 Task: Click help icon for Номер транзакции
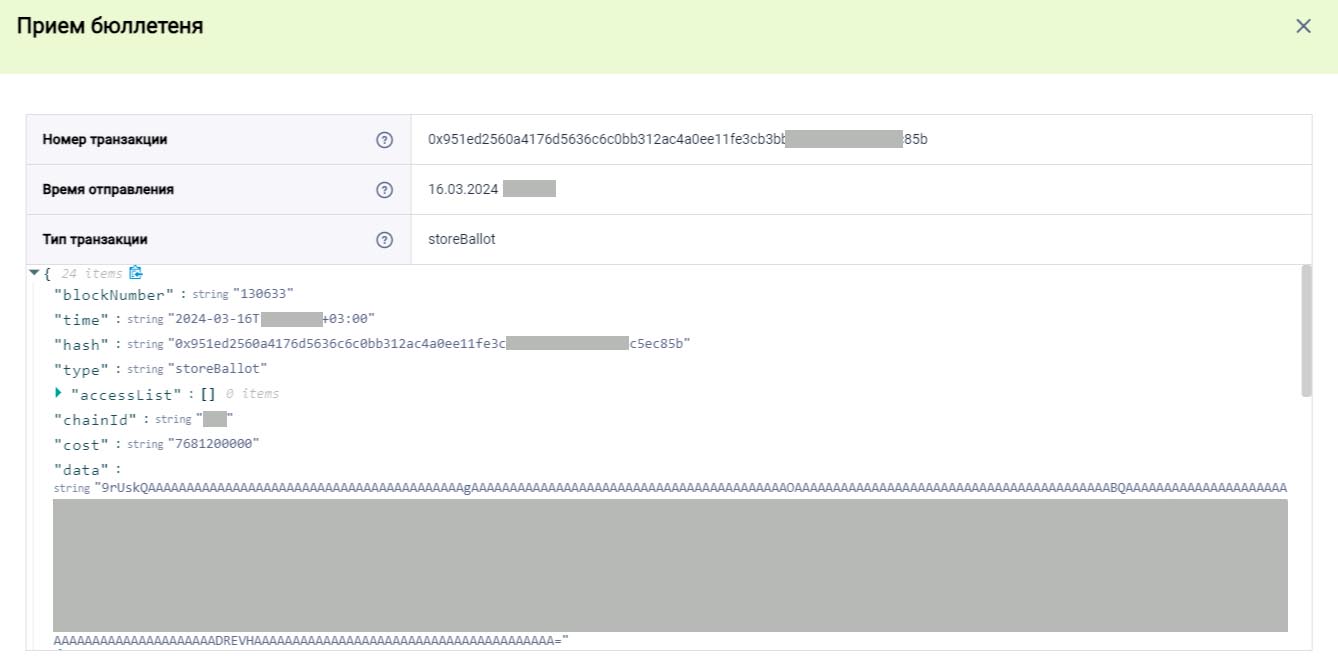pyautogui.click(x=384, y=140)
